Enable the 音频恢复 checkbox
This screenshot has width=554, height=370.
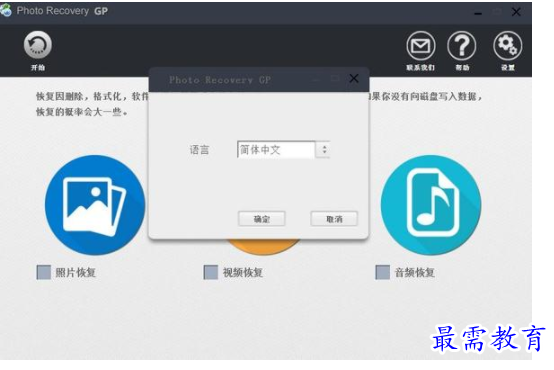coord(383,272)
